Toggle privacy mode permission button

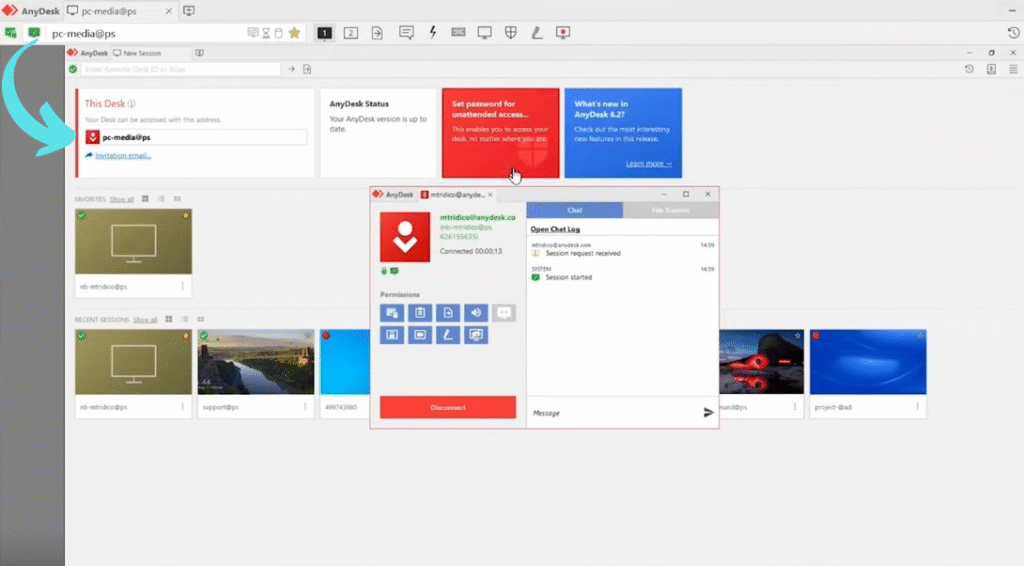[476, 335]
